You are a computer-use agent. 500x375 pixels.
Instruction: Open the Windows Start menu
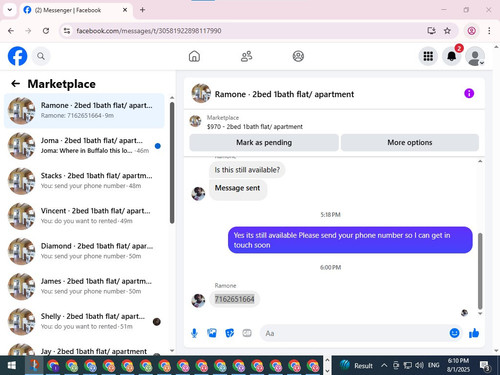[12, 365]
